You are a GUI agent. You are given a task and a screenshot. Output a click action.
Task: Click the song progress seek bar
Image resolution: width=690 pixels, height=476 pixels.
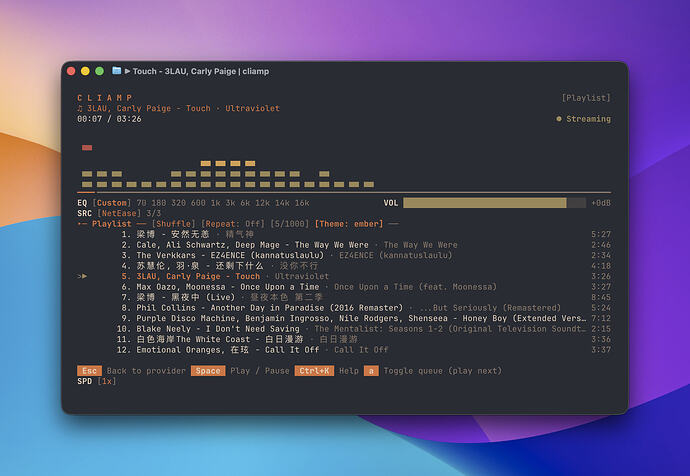click(344, 192)
